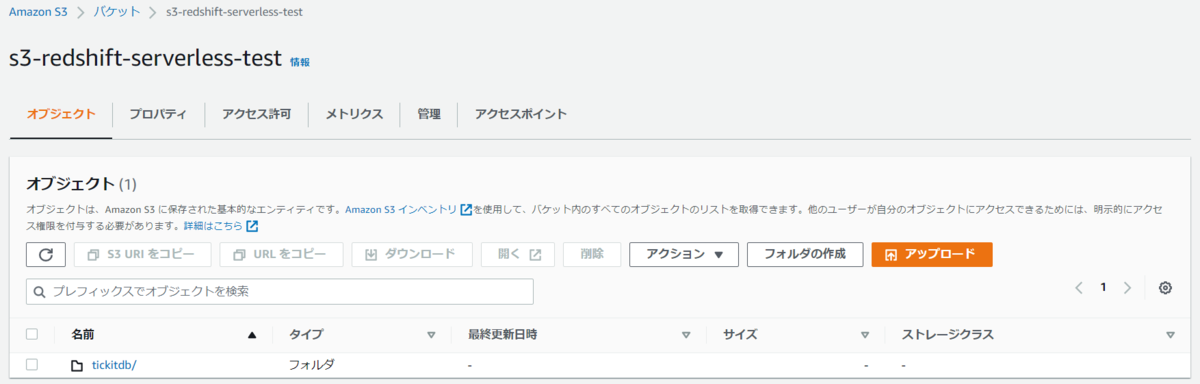
Task: Open the tickitdb/ folder link
Action: 114,365
